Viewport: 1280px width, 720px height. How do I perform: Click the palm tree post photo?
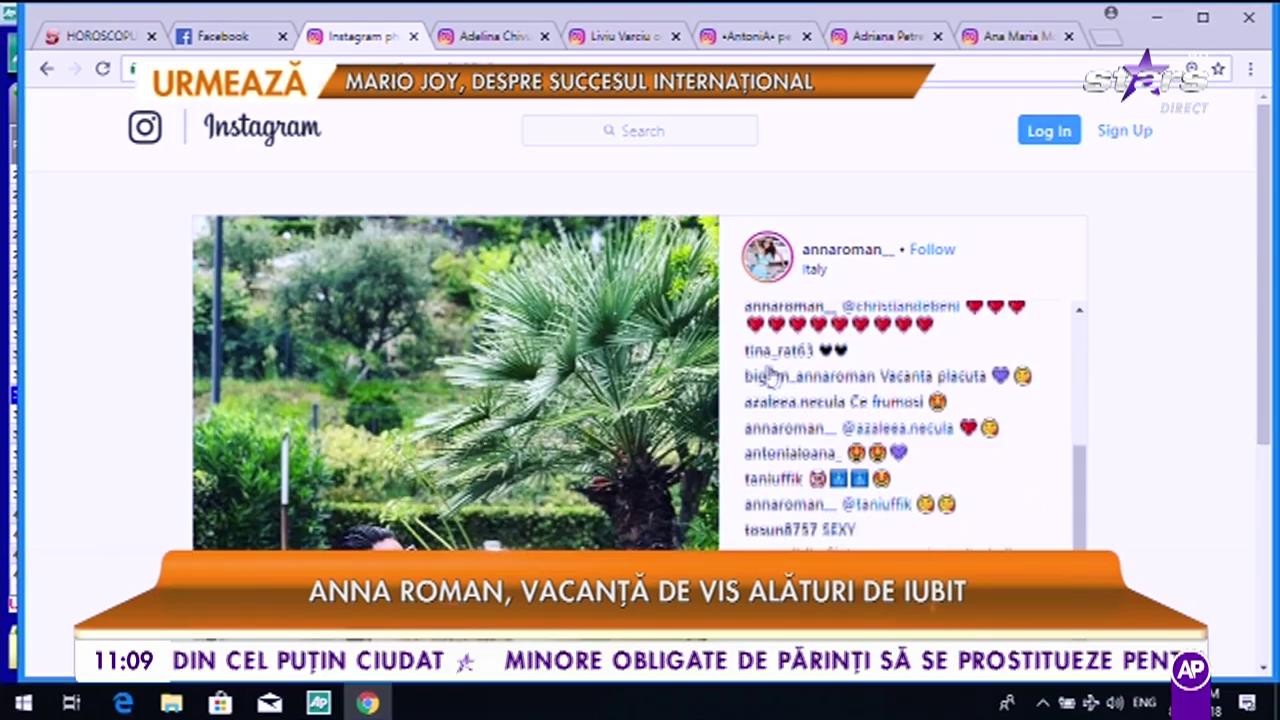(455, 382)
